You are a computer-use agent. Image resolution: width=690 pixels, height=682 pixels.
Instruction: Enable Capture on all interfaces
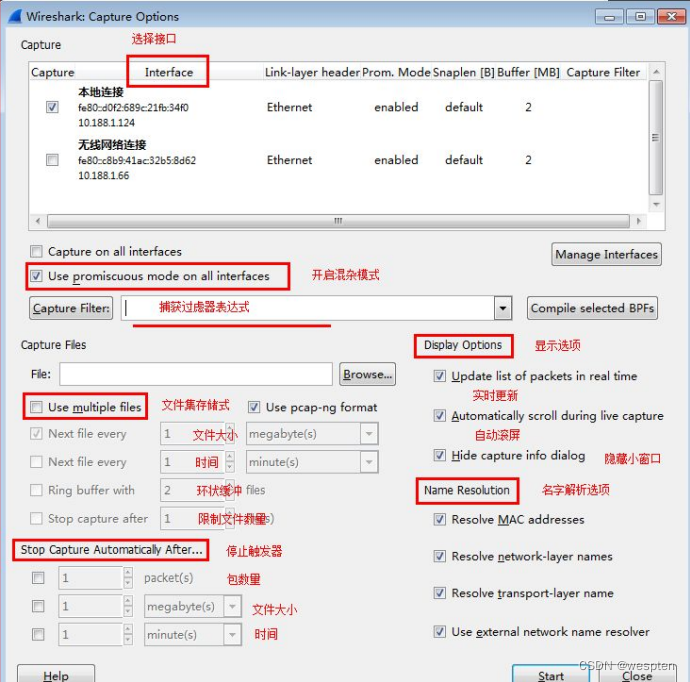tap(36, 252)
